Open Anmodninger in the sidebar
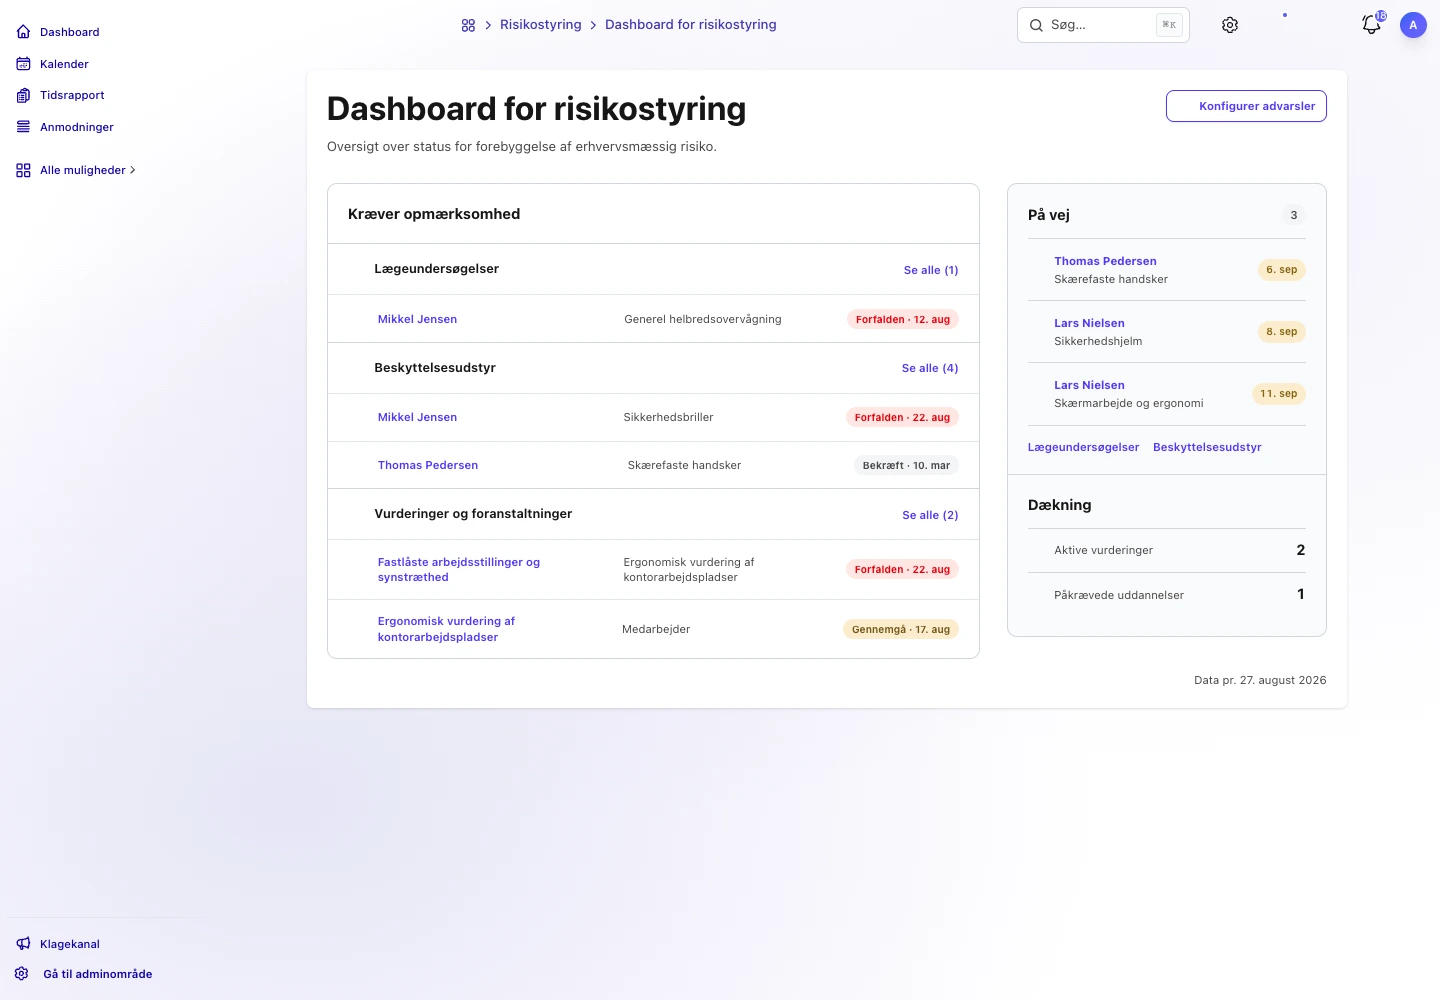Viewport: 1440px width, 1000px height. point(77,127)
